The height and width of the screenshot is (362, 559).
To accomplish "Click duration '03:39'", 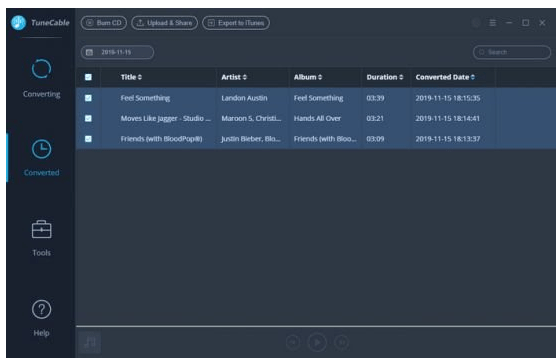I will click(375, 98).
